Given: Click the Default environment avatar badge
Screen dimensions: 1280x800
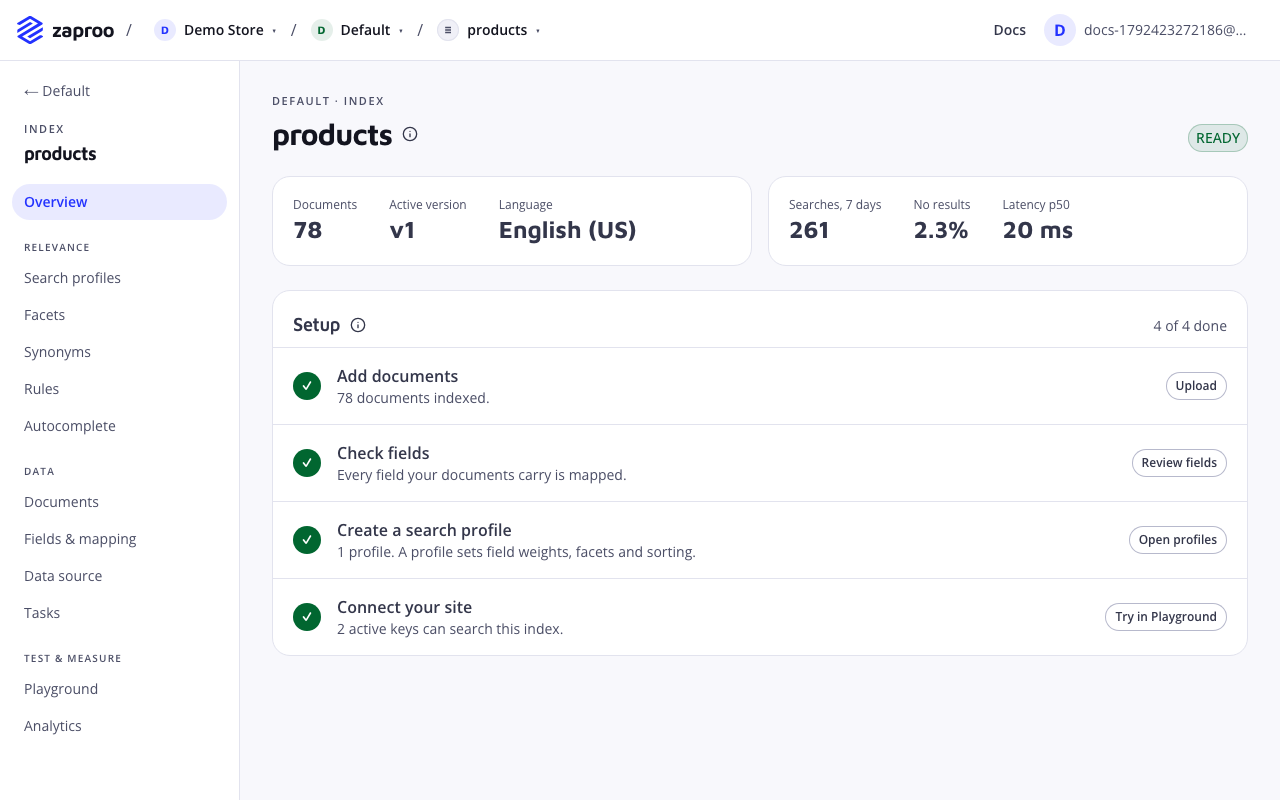Looking at the screenshot, I should [x=321, y=30].
